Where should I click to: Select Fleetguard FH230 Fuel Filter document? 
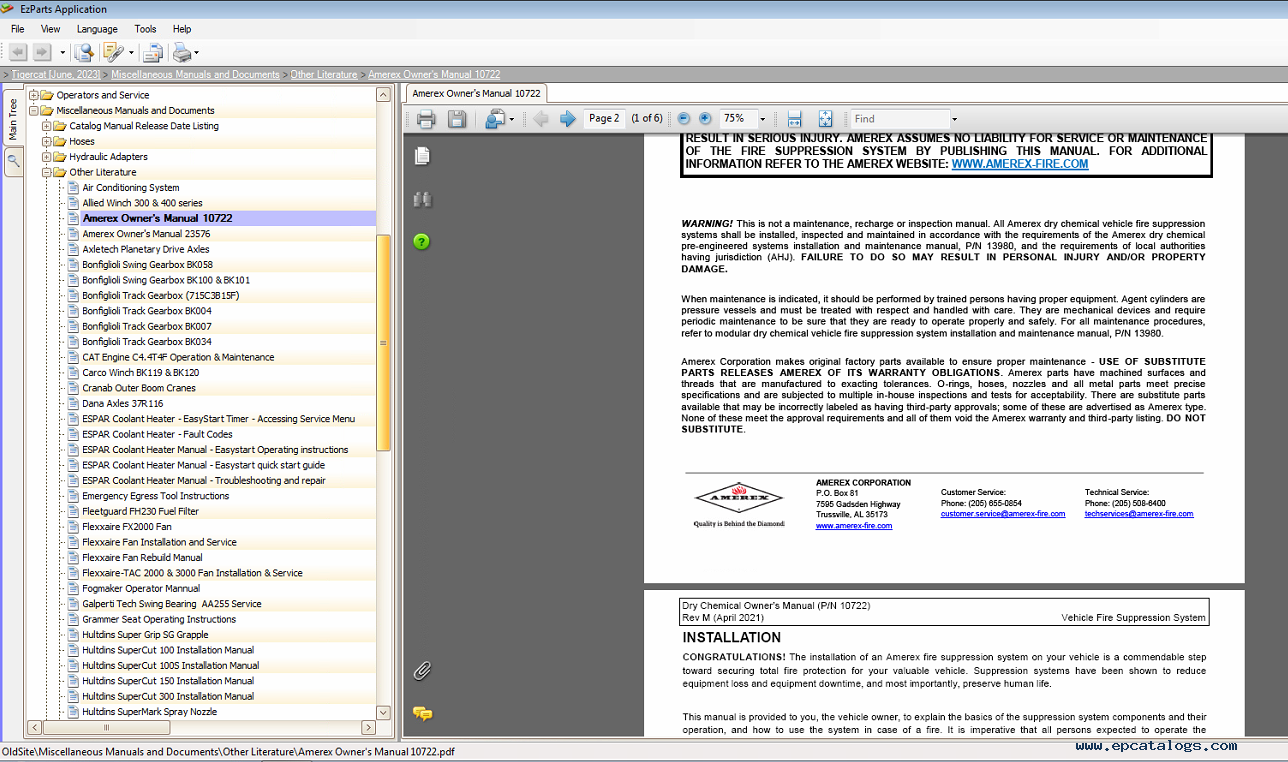point(140,511)
